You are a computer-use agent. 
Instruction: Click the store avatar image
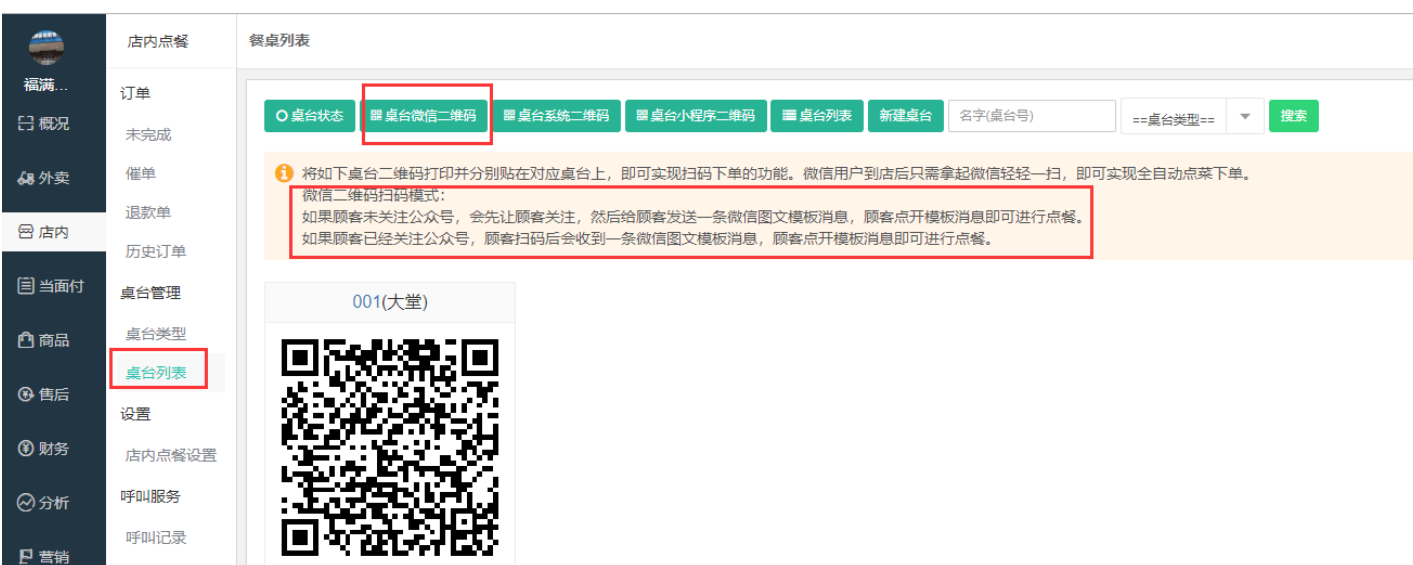coord(46,46)
